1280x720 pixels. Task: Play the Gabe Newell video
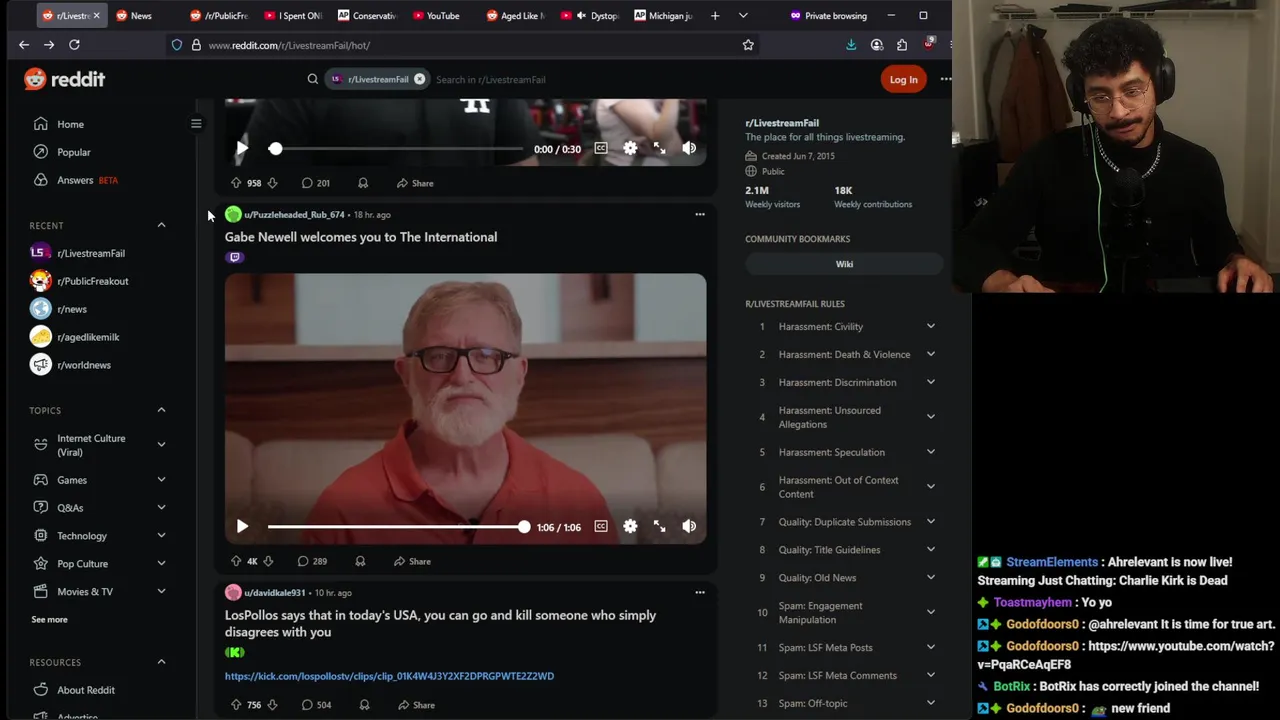tap(242, 526)
